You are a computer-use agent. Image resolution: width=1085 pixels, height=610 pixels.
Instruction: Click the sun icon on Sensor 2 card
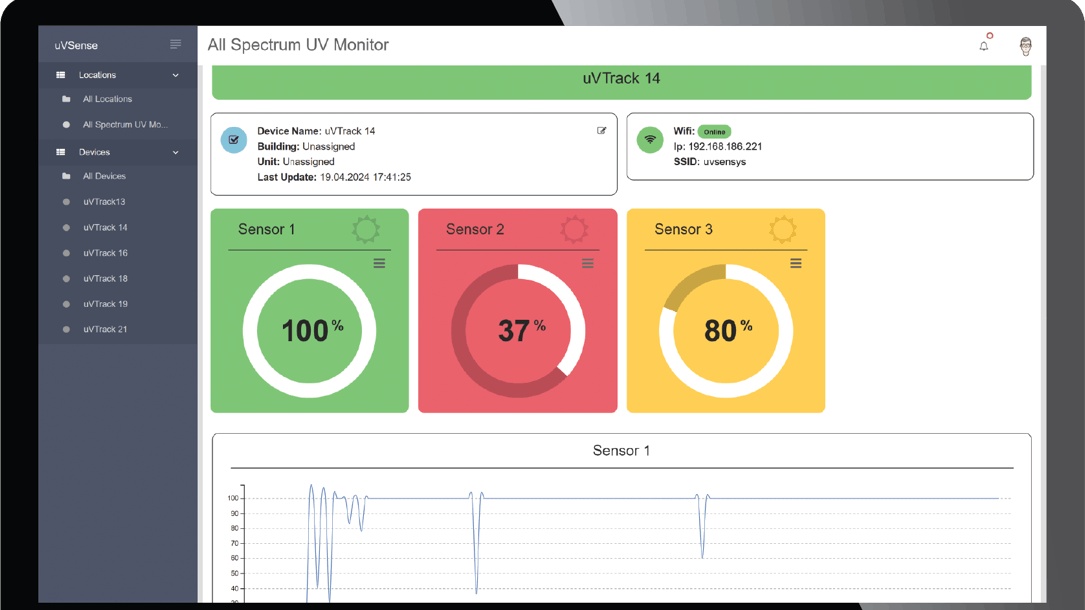tap(575, 230)
